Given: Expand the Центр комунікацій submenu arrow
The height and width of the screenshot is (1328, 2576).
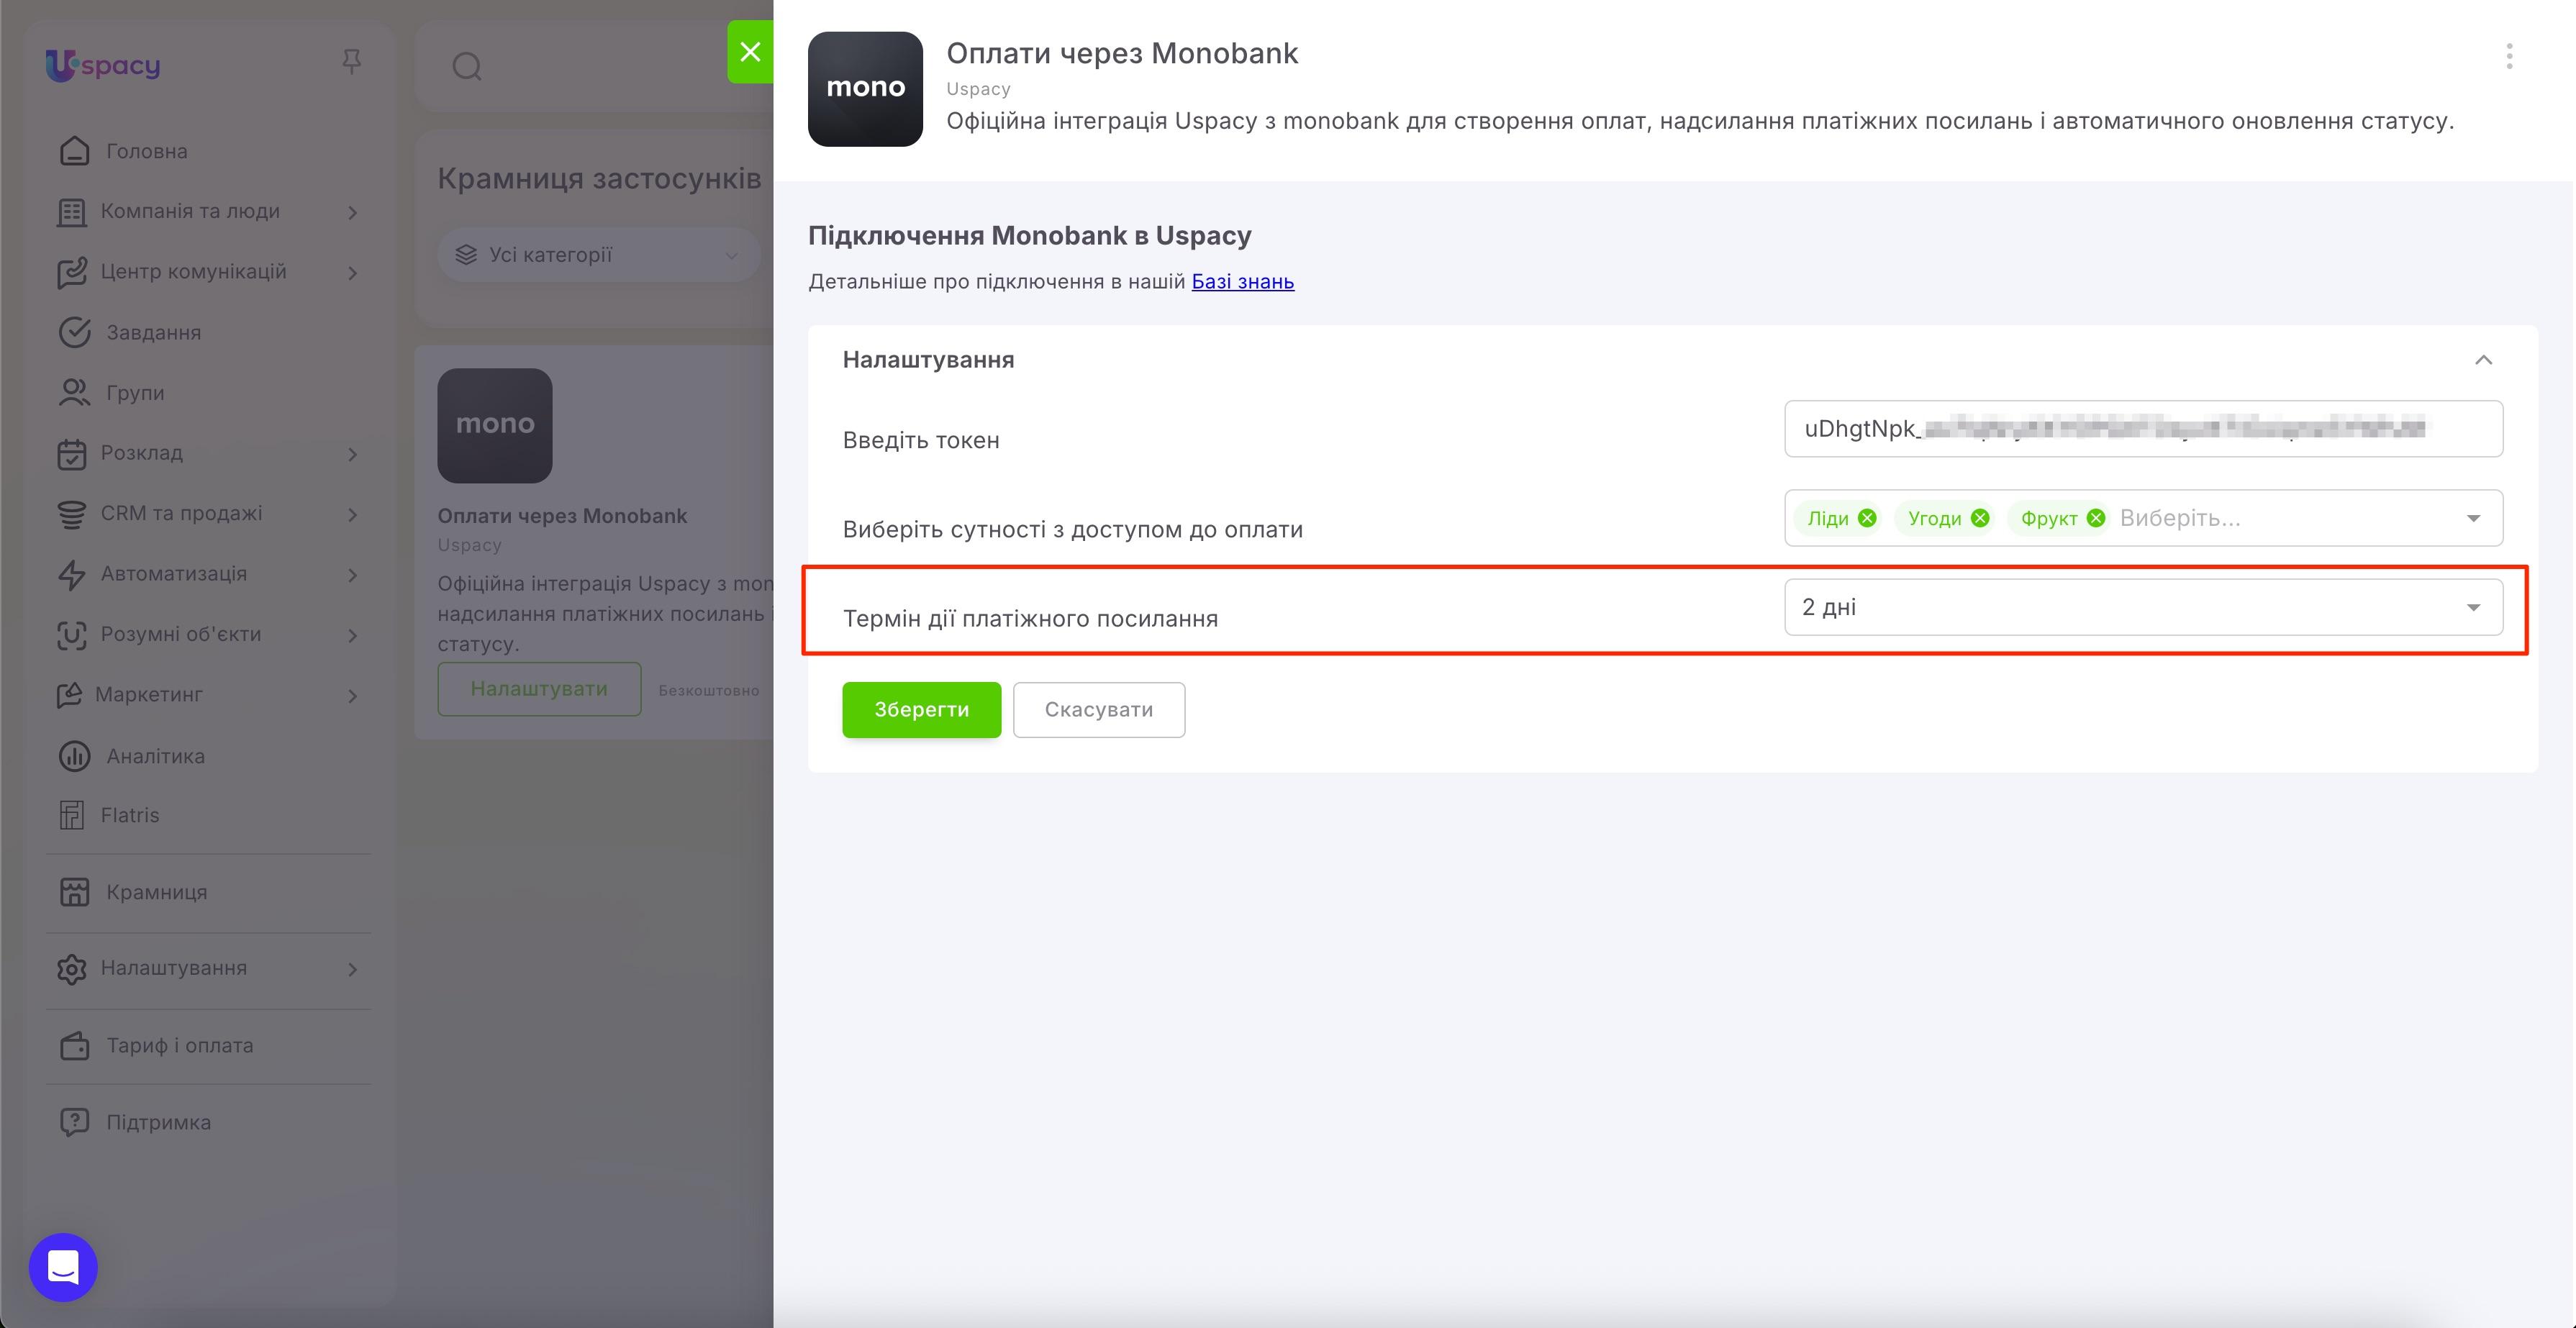Looking at the screenshot, I should (x=352, y=273).
